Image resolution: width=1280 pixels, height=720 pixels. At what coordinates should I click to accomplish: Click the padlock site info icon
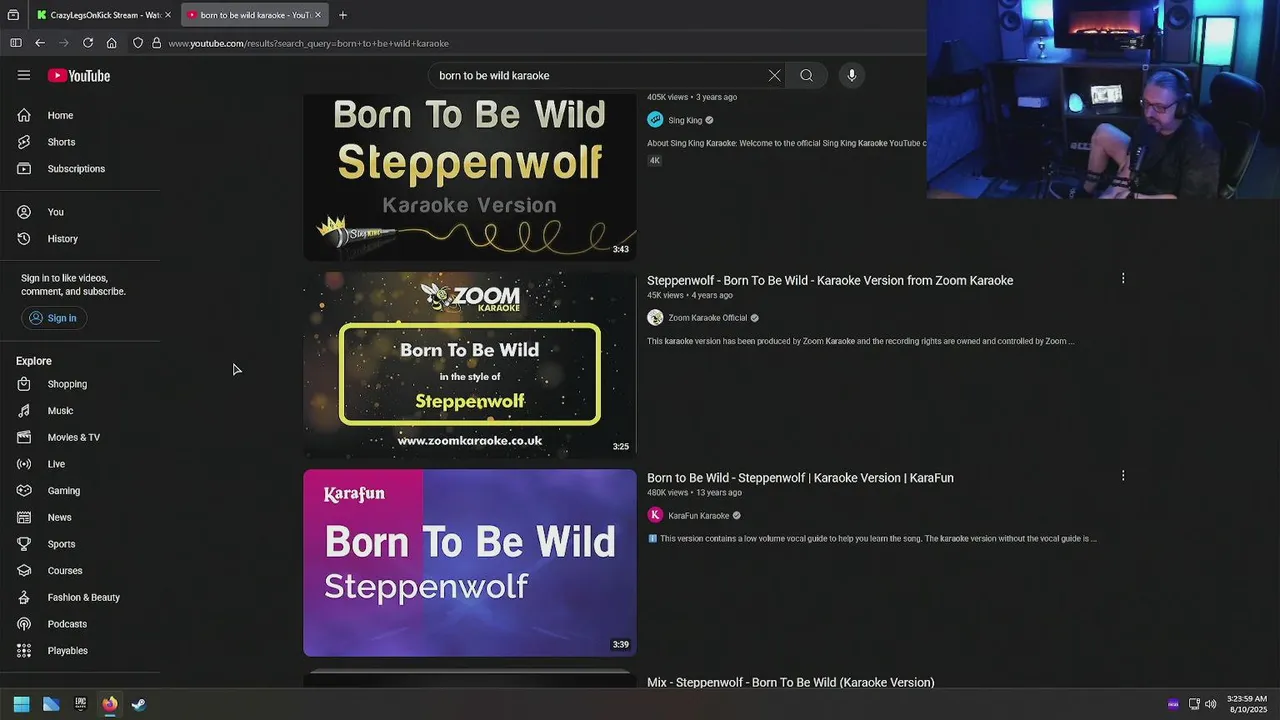156,43
